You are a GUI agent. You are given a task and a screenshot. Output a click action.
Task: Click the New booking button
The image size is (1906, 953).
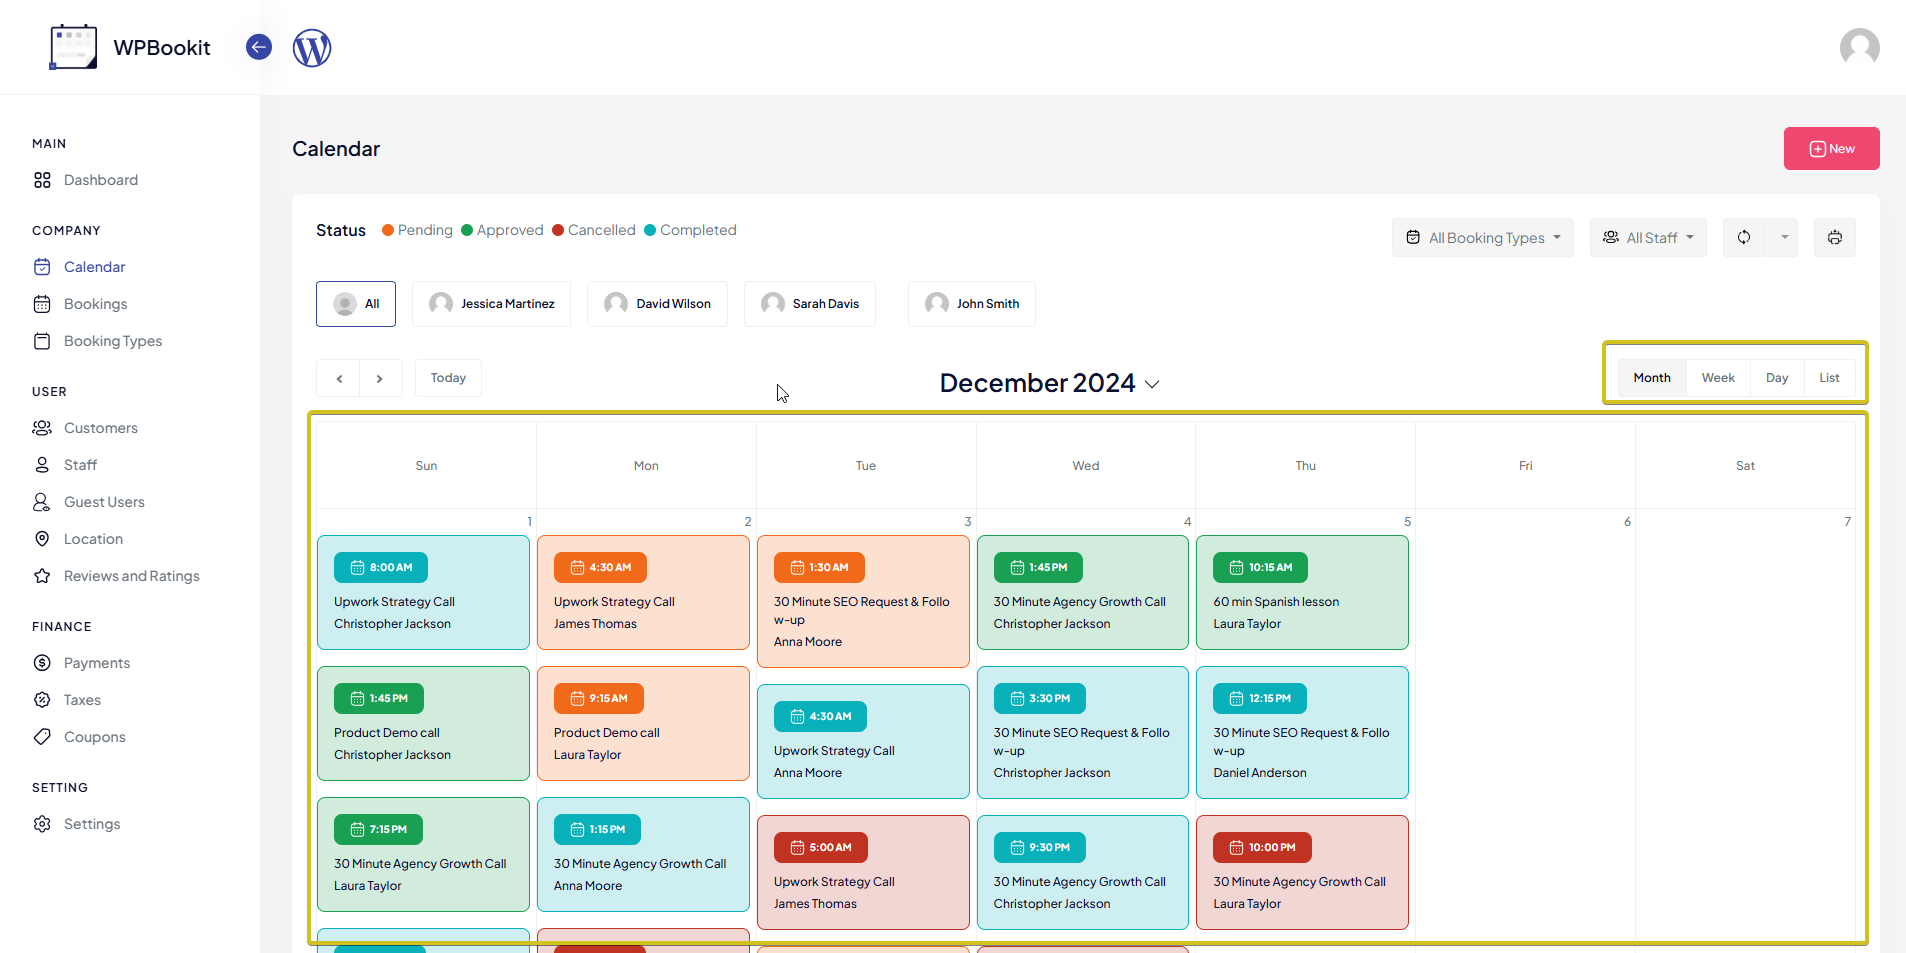click(x=1831, y=149)
